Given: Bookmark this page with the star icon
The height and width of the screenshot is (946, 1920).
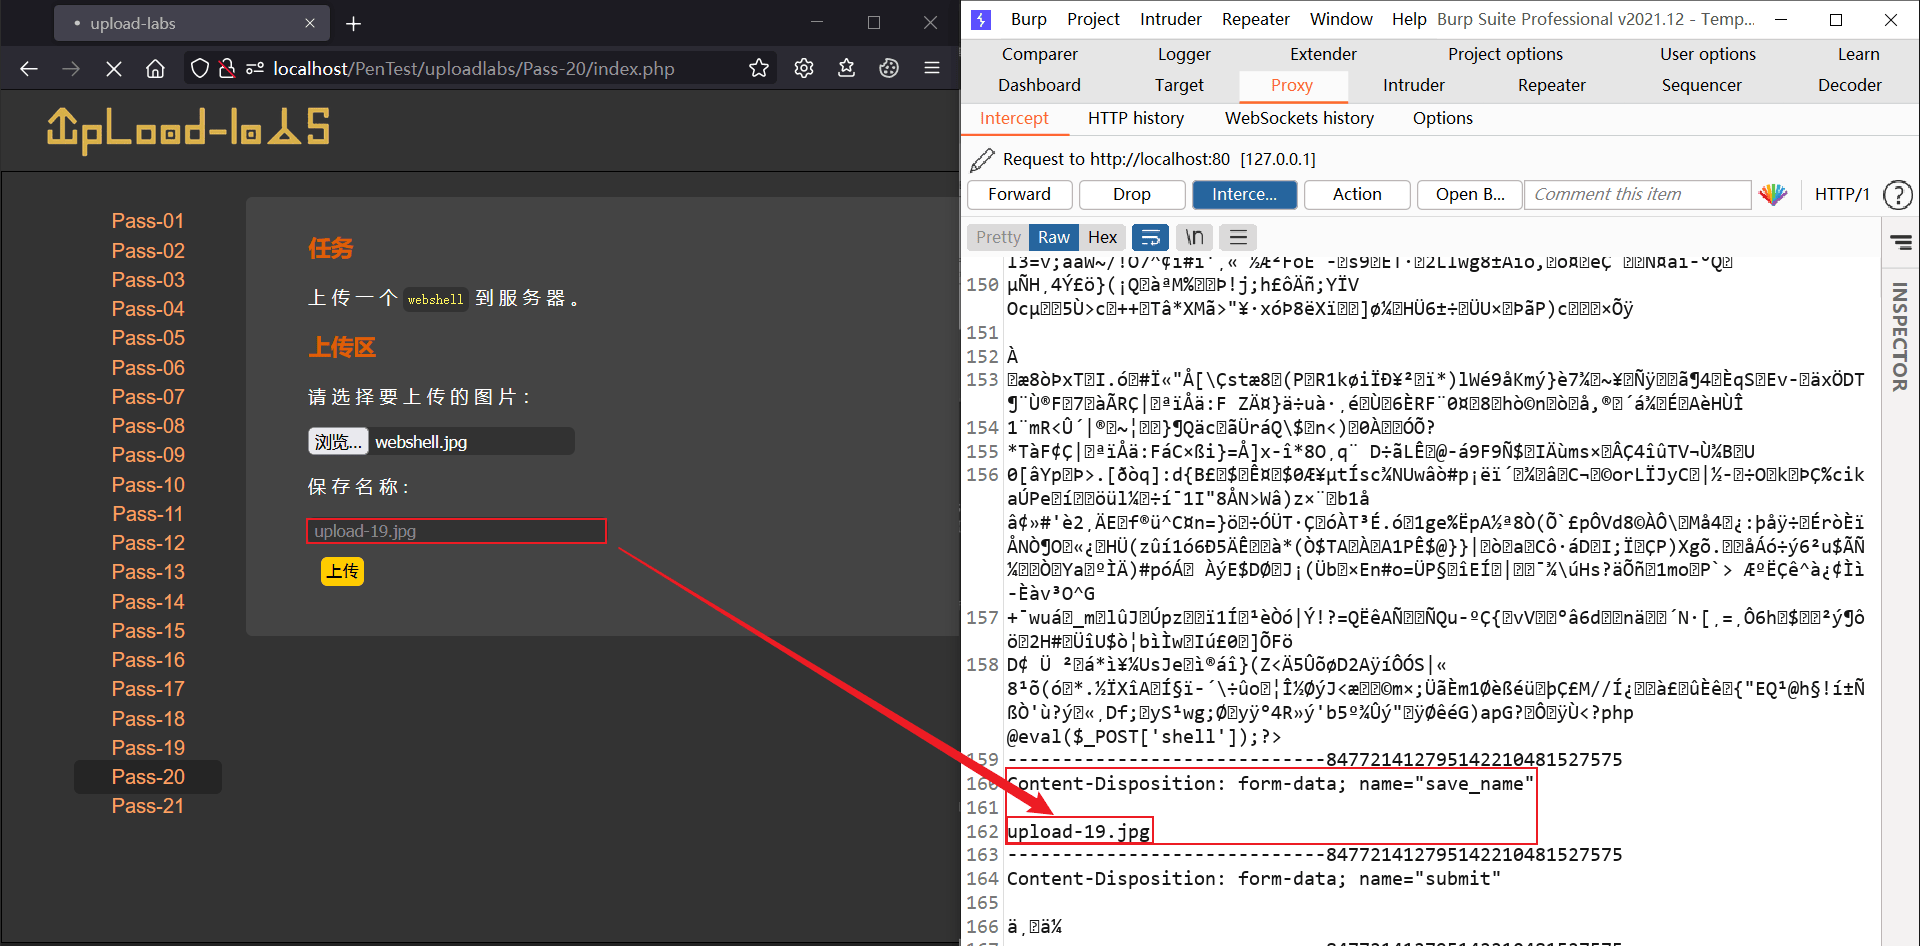Looking at the screenshot, I should tap(759, 68).
